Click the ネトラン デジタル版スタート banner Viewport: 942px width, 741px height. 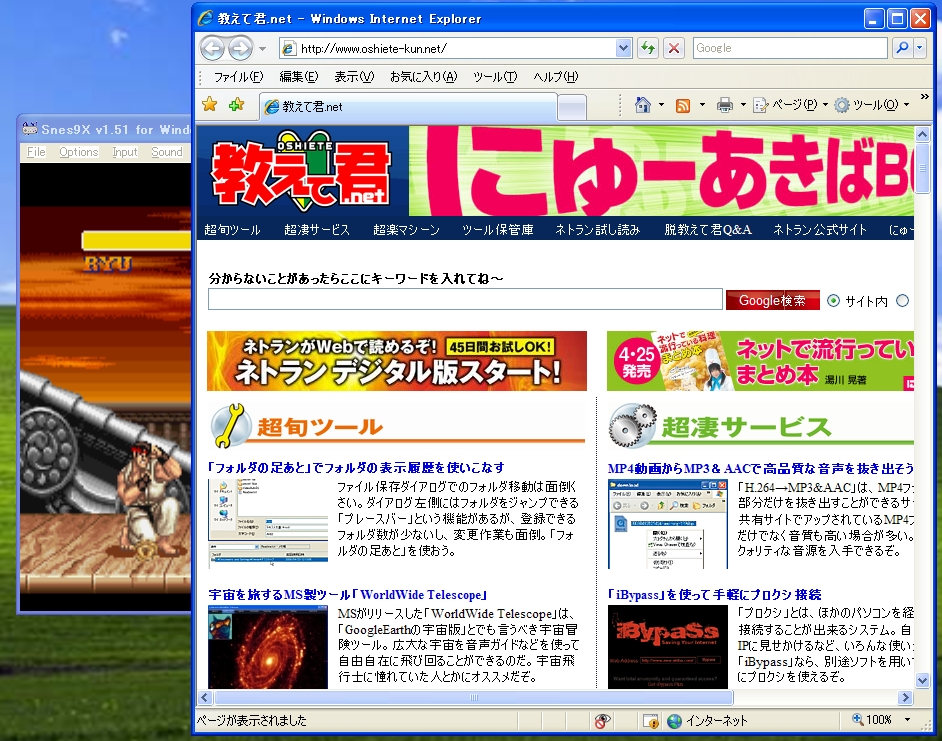pyautogui.click(x=397, y=361)
